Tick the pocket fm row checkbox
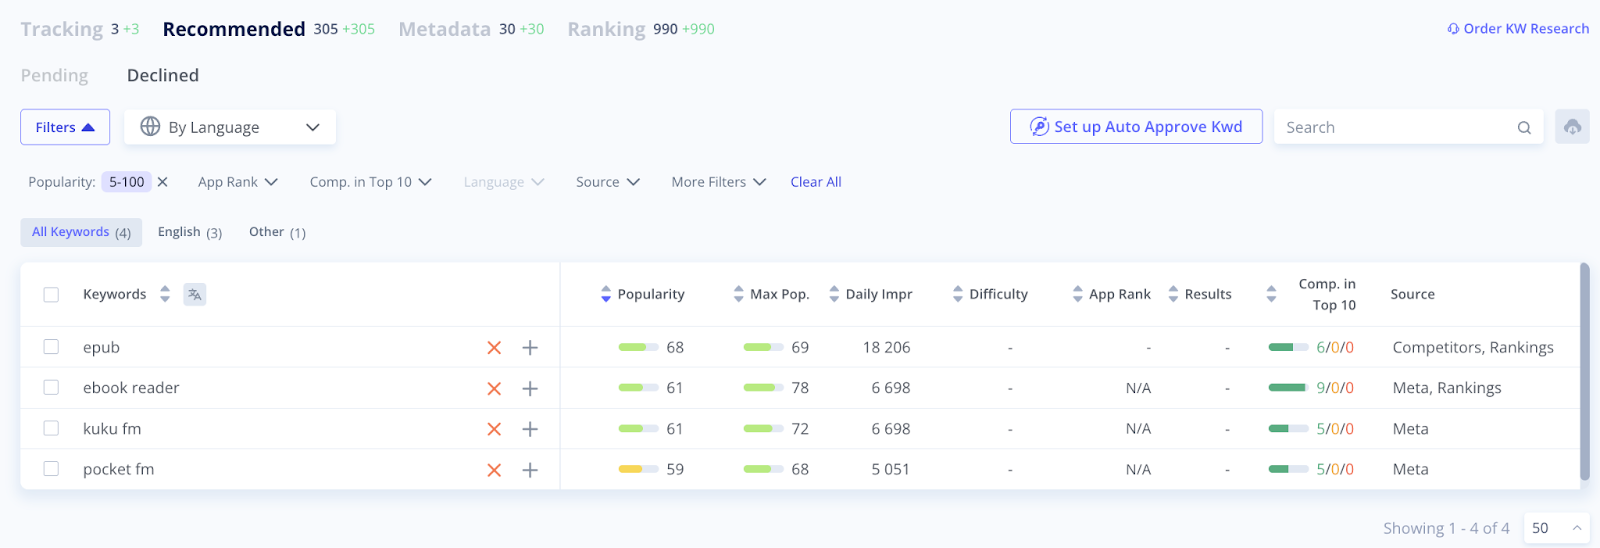This screenshot has height=548, width=1600. point(51,469)
